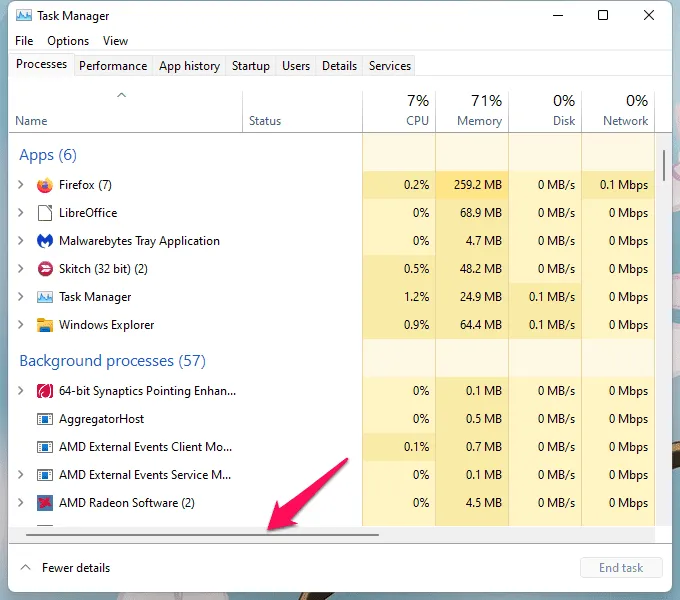The image size is (680, 600).
Task: Expand the Windows Explorer process row
Action: click(x=20, y=325)
